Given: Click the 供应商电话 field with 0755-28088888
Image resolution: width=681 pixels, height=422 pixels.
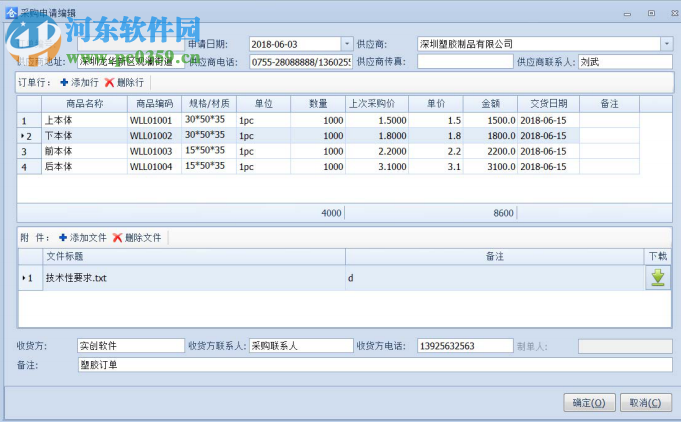Looking at the screenshot, I should (x=301, y=62).
